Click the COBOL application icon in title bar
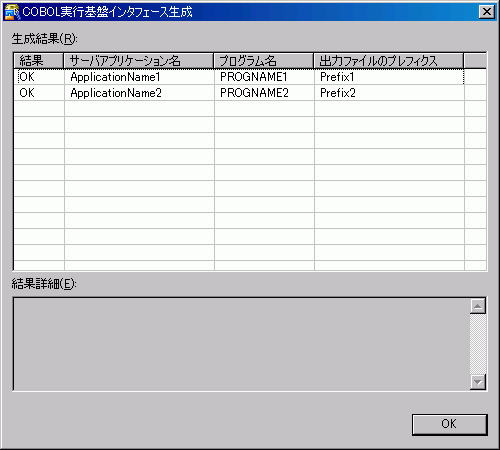This screenshot has width=500, height=450. click(12, 12)
